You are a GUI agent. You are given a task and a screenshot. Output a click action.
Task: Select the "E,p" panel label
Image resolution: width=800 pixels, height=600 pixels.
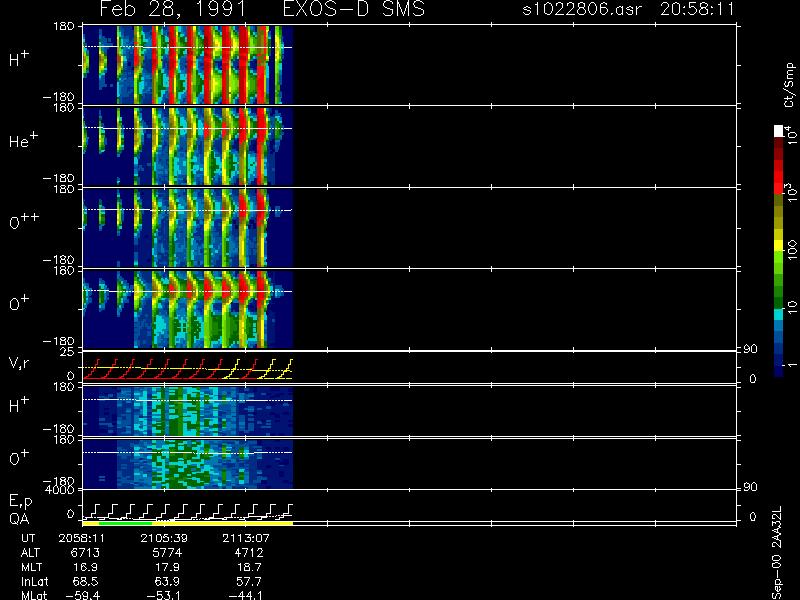[20, 502]
